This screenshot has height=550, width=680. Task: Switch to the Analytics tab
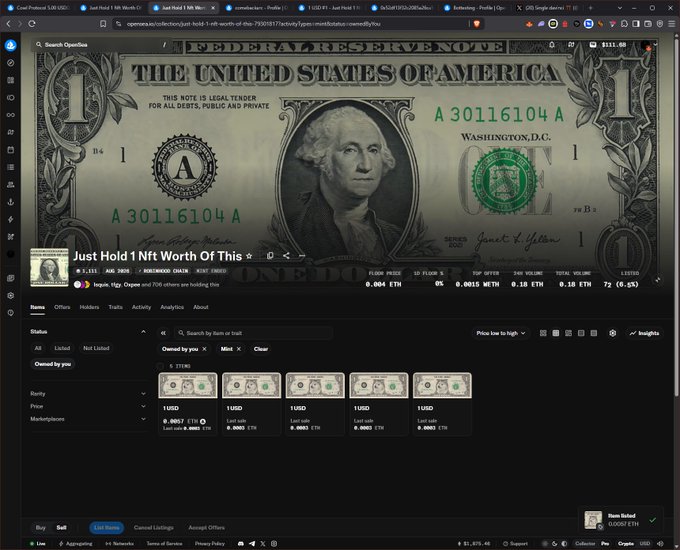point(172,307)
